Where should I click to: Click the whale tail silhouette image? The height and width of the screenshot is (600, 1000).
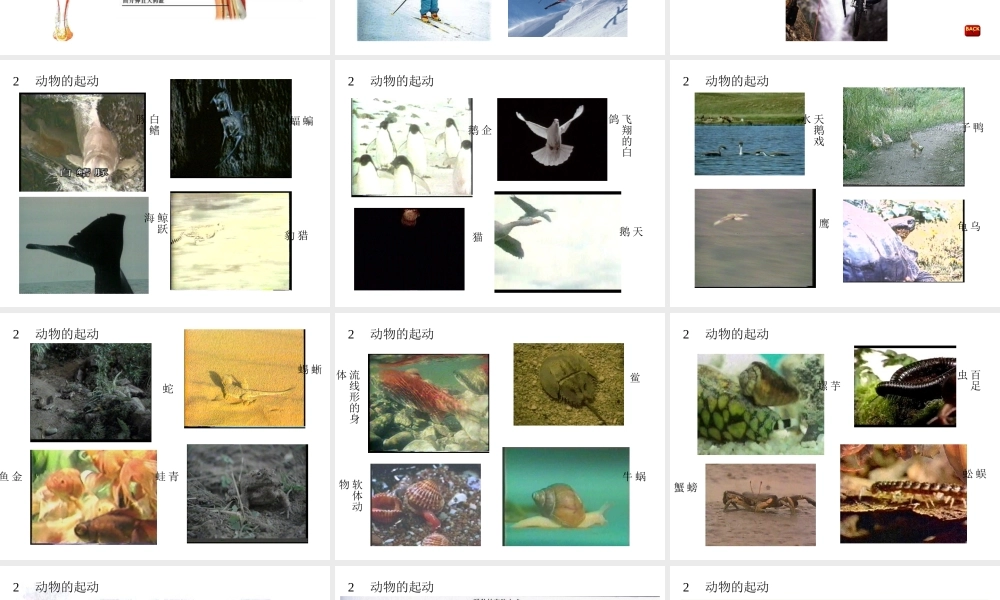(84, 245)
